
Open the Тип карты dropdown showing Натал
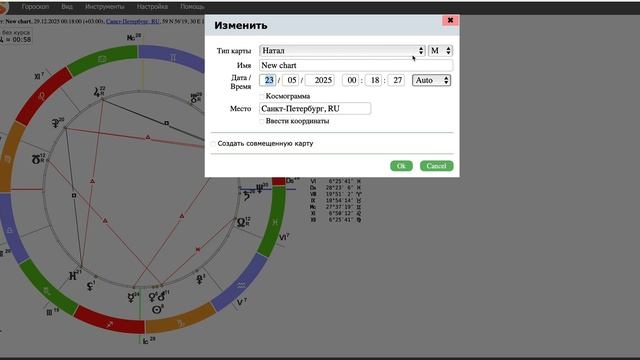point(342,51)
